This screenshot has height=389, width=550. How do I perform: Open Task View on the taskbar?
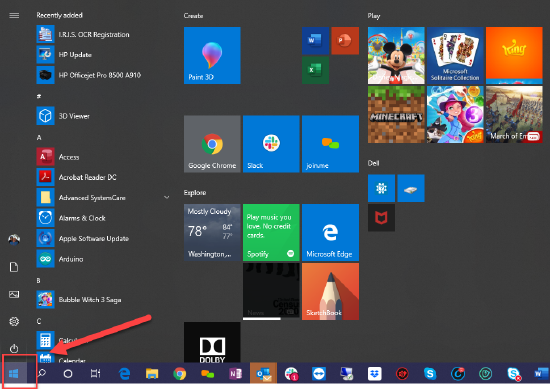[x=95, y=374]
